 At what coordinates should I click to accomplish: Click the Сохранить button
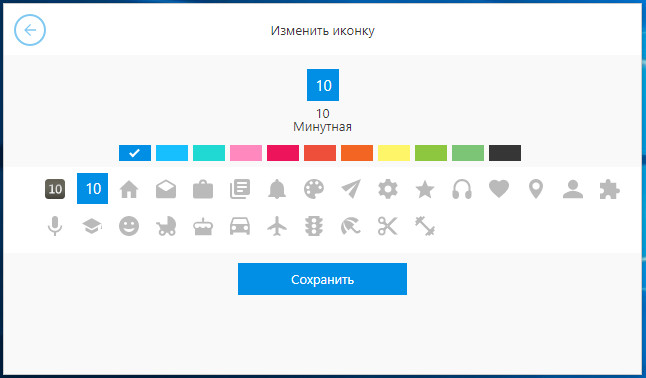322,279
